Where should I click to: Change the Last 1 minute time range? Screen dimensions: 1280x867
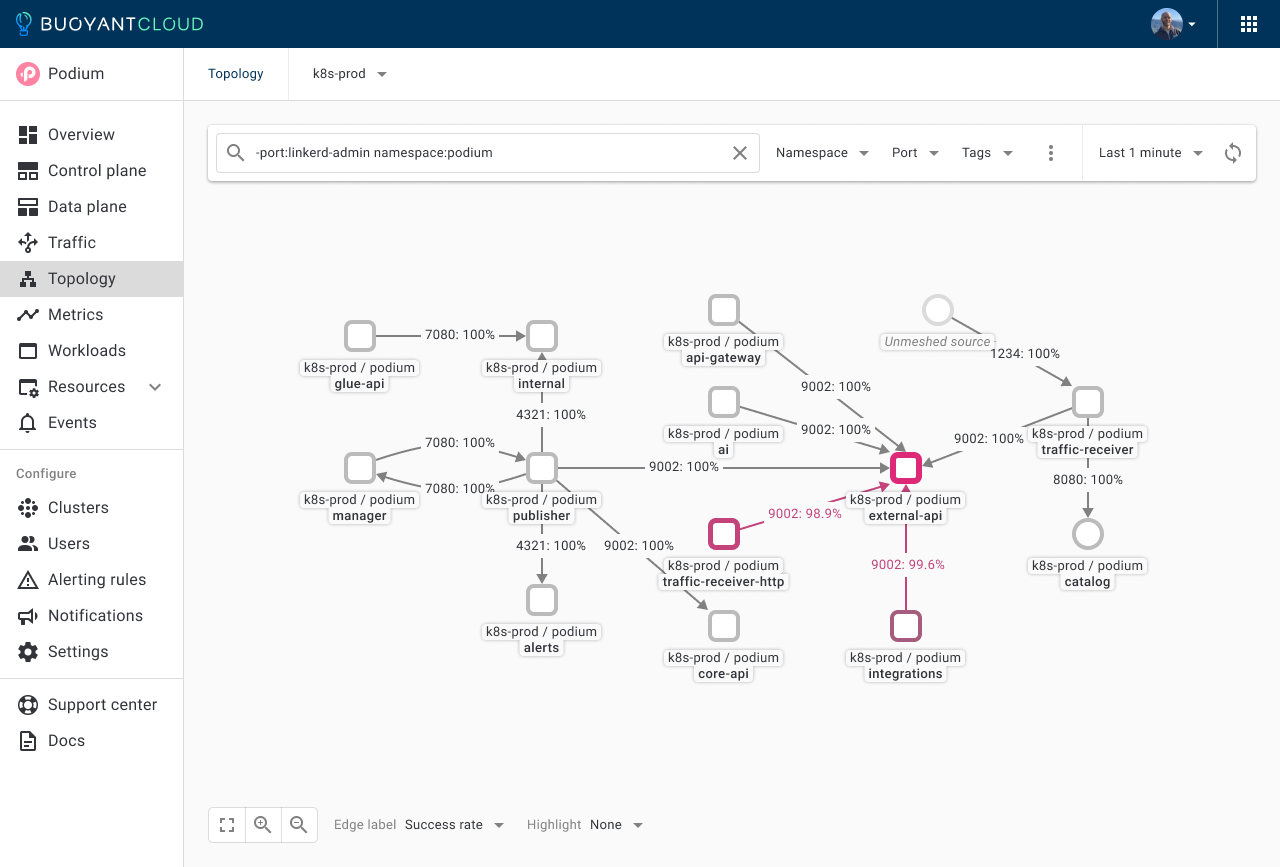point(1150,153)
